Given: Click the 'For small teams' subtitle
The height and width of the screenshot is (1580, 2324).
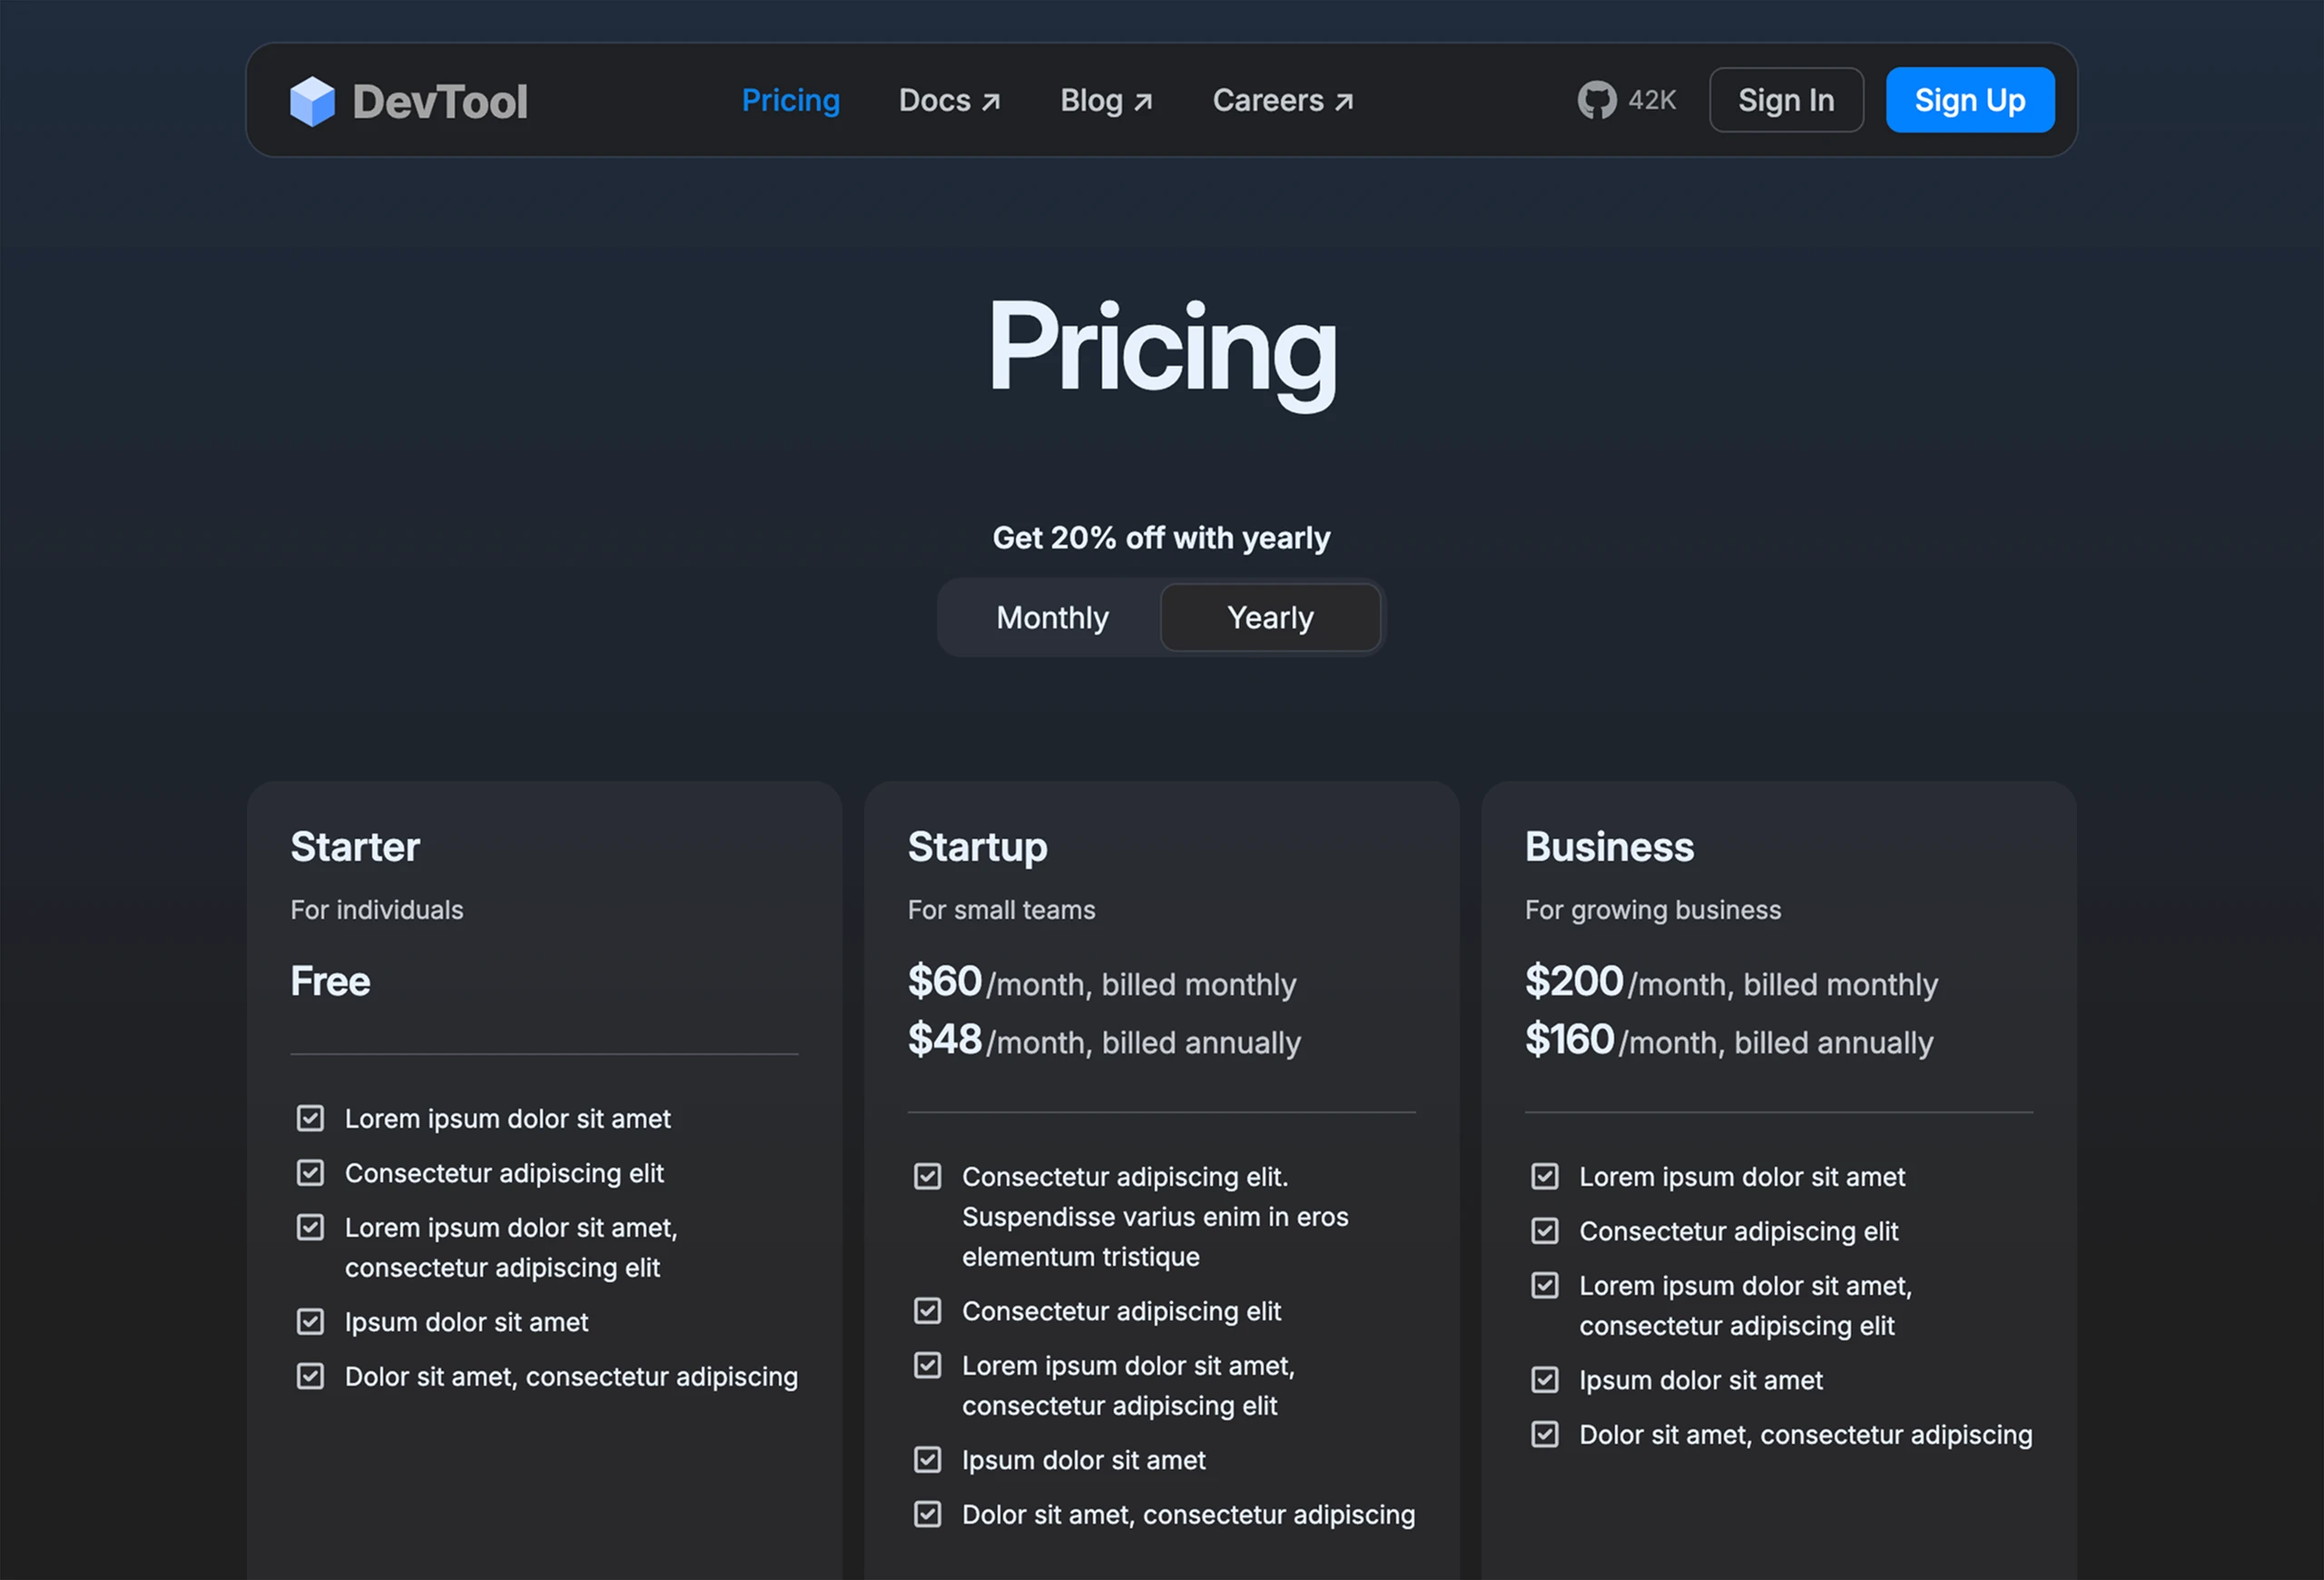Looking at the screenshot, I should [1001, 910].
